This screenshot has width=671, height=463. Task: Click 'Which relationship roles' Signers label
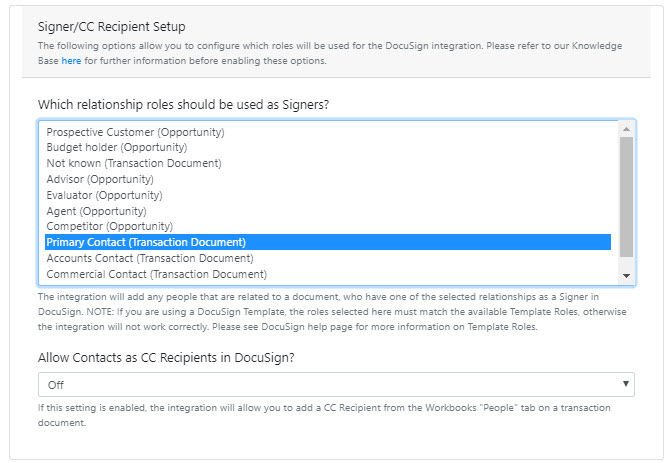pyautogui.click(x=183, y=105)
